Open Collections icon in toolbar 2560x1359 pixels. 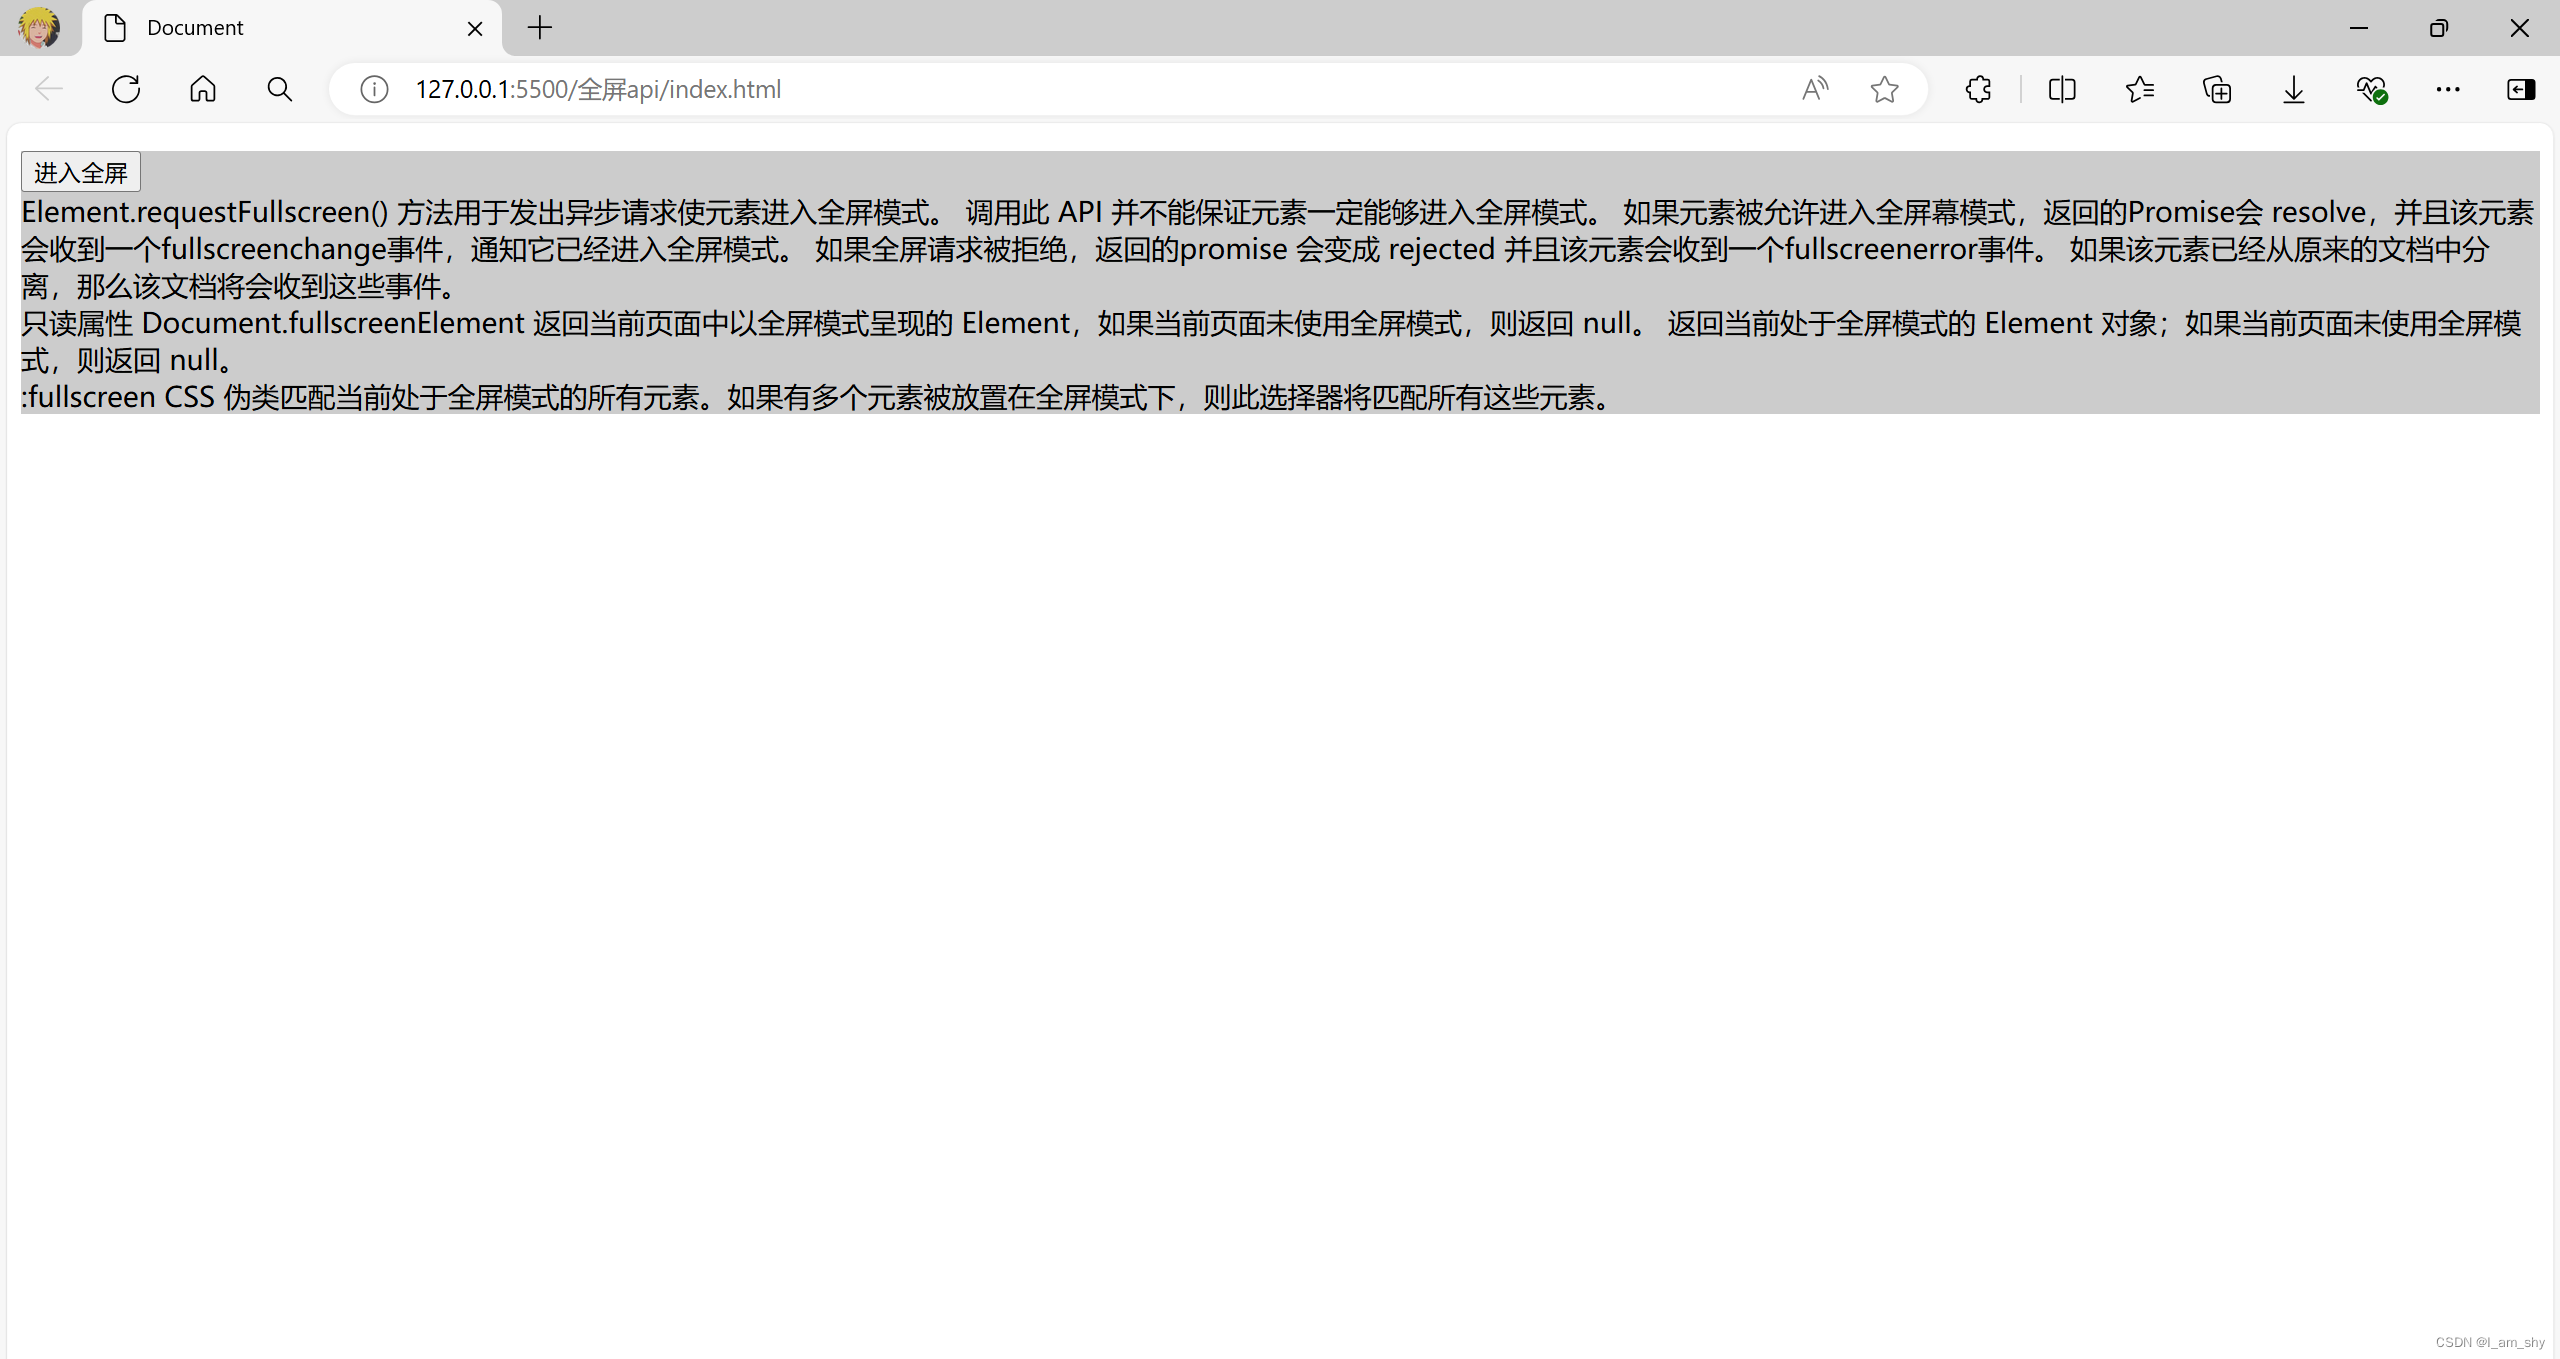pyautogui.click(x=2217, y=89)
